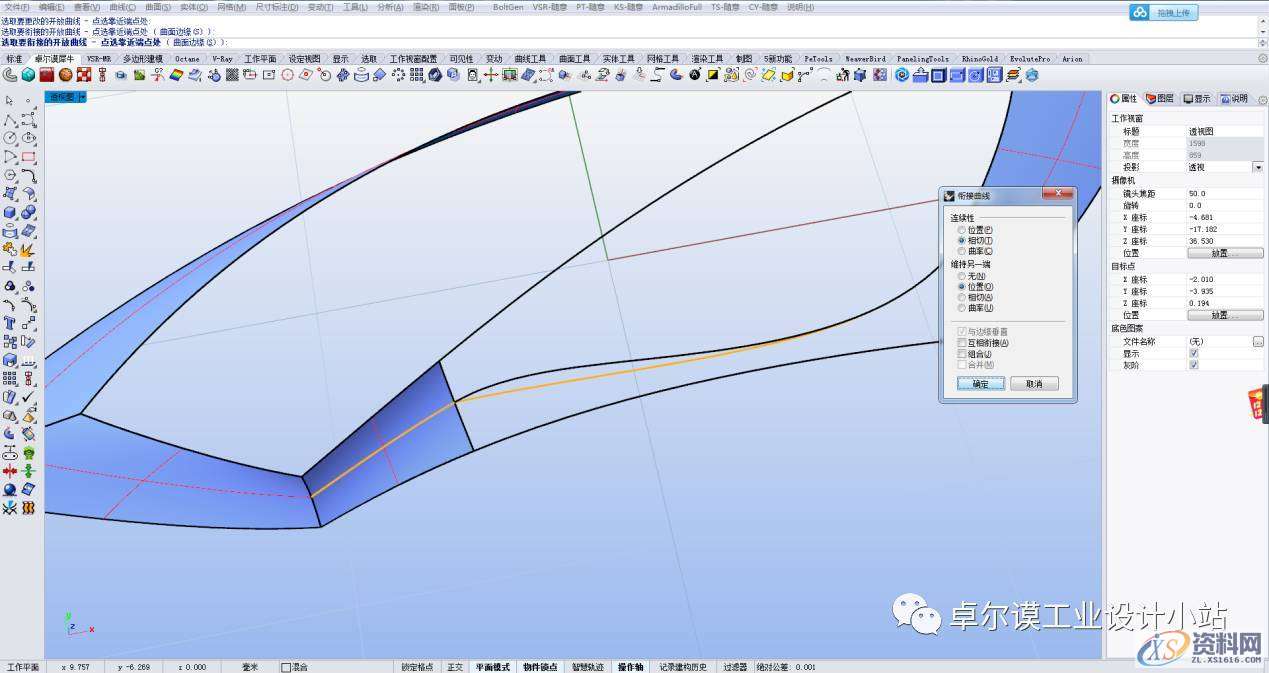The width and height of the screenshot is (1269, 673).
Task: Select 无 radio under 维持另一端
Action: point(962,276)
